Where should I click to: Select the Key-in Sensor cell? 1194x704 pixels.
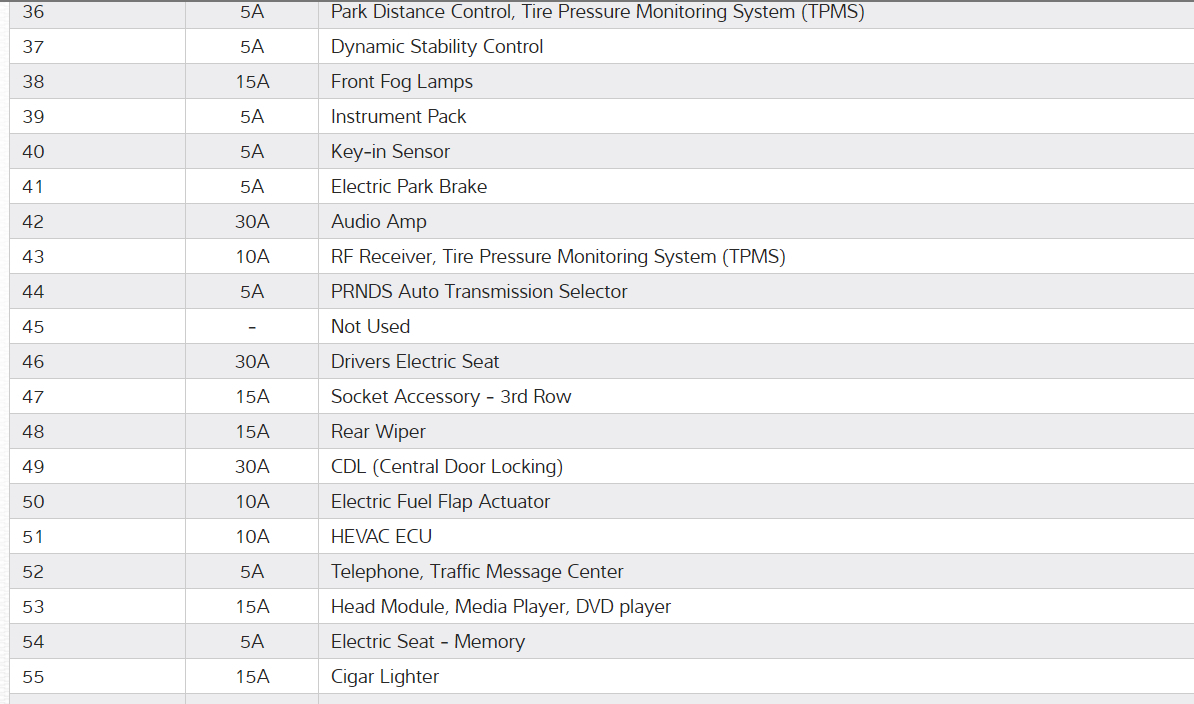coord(391,152)
